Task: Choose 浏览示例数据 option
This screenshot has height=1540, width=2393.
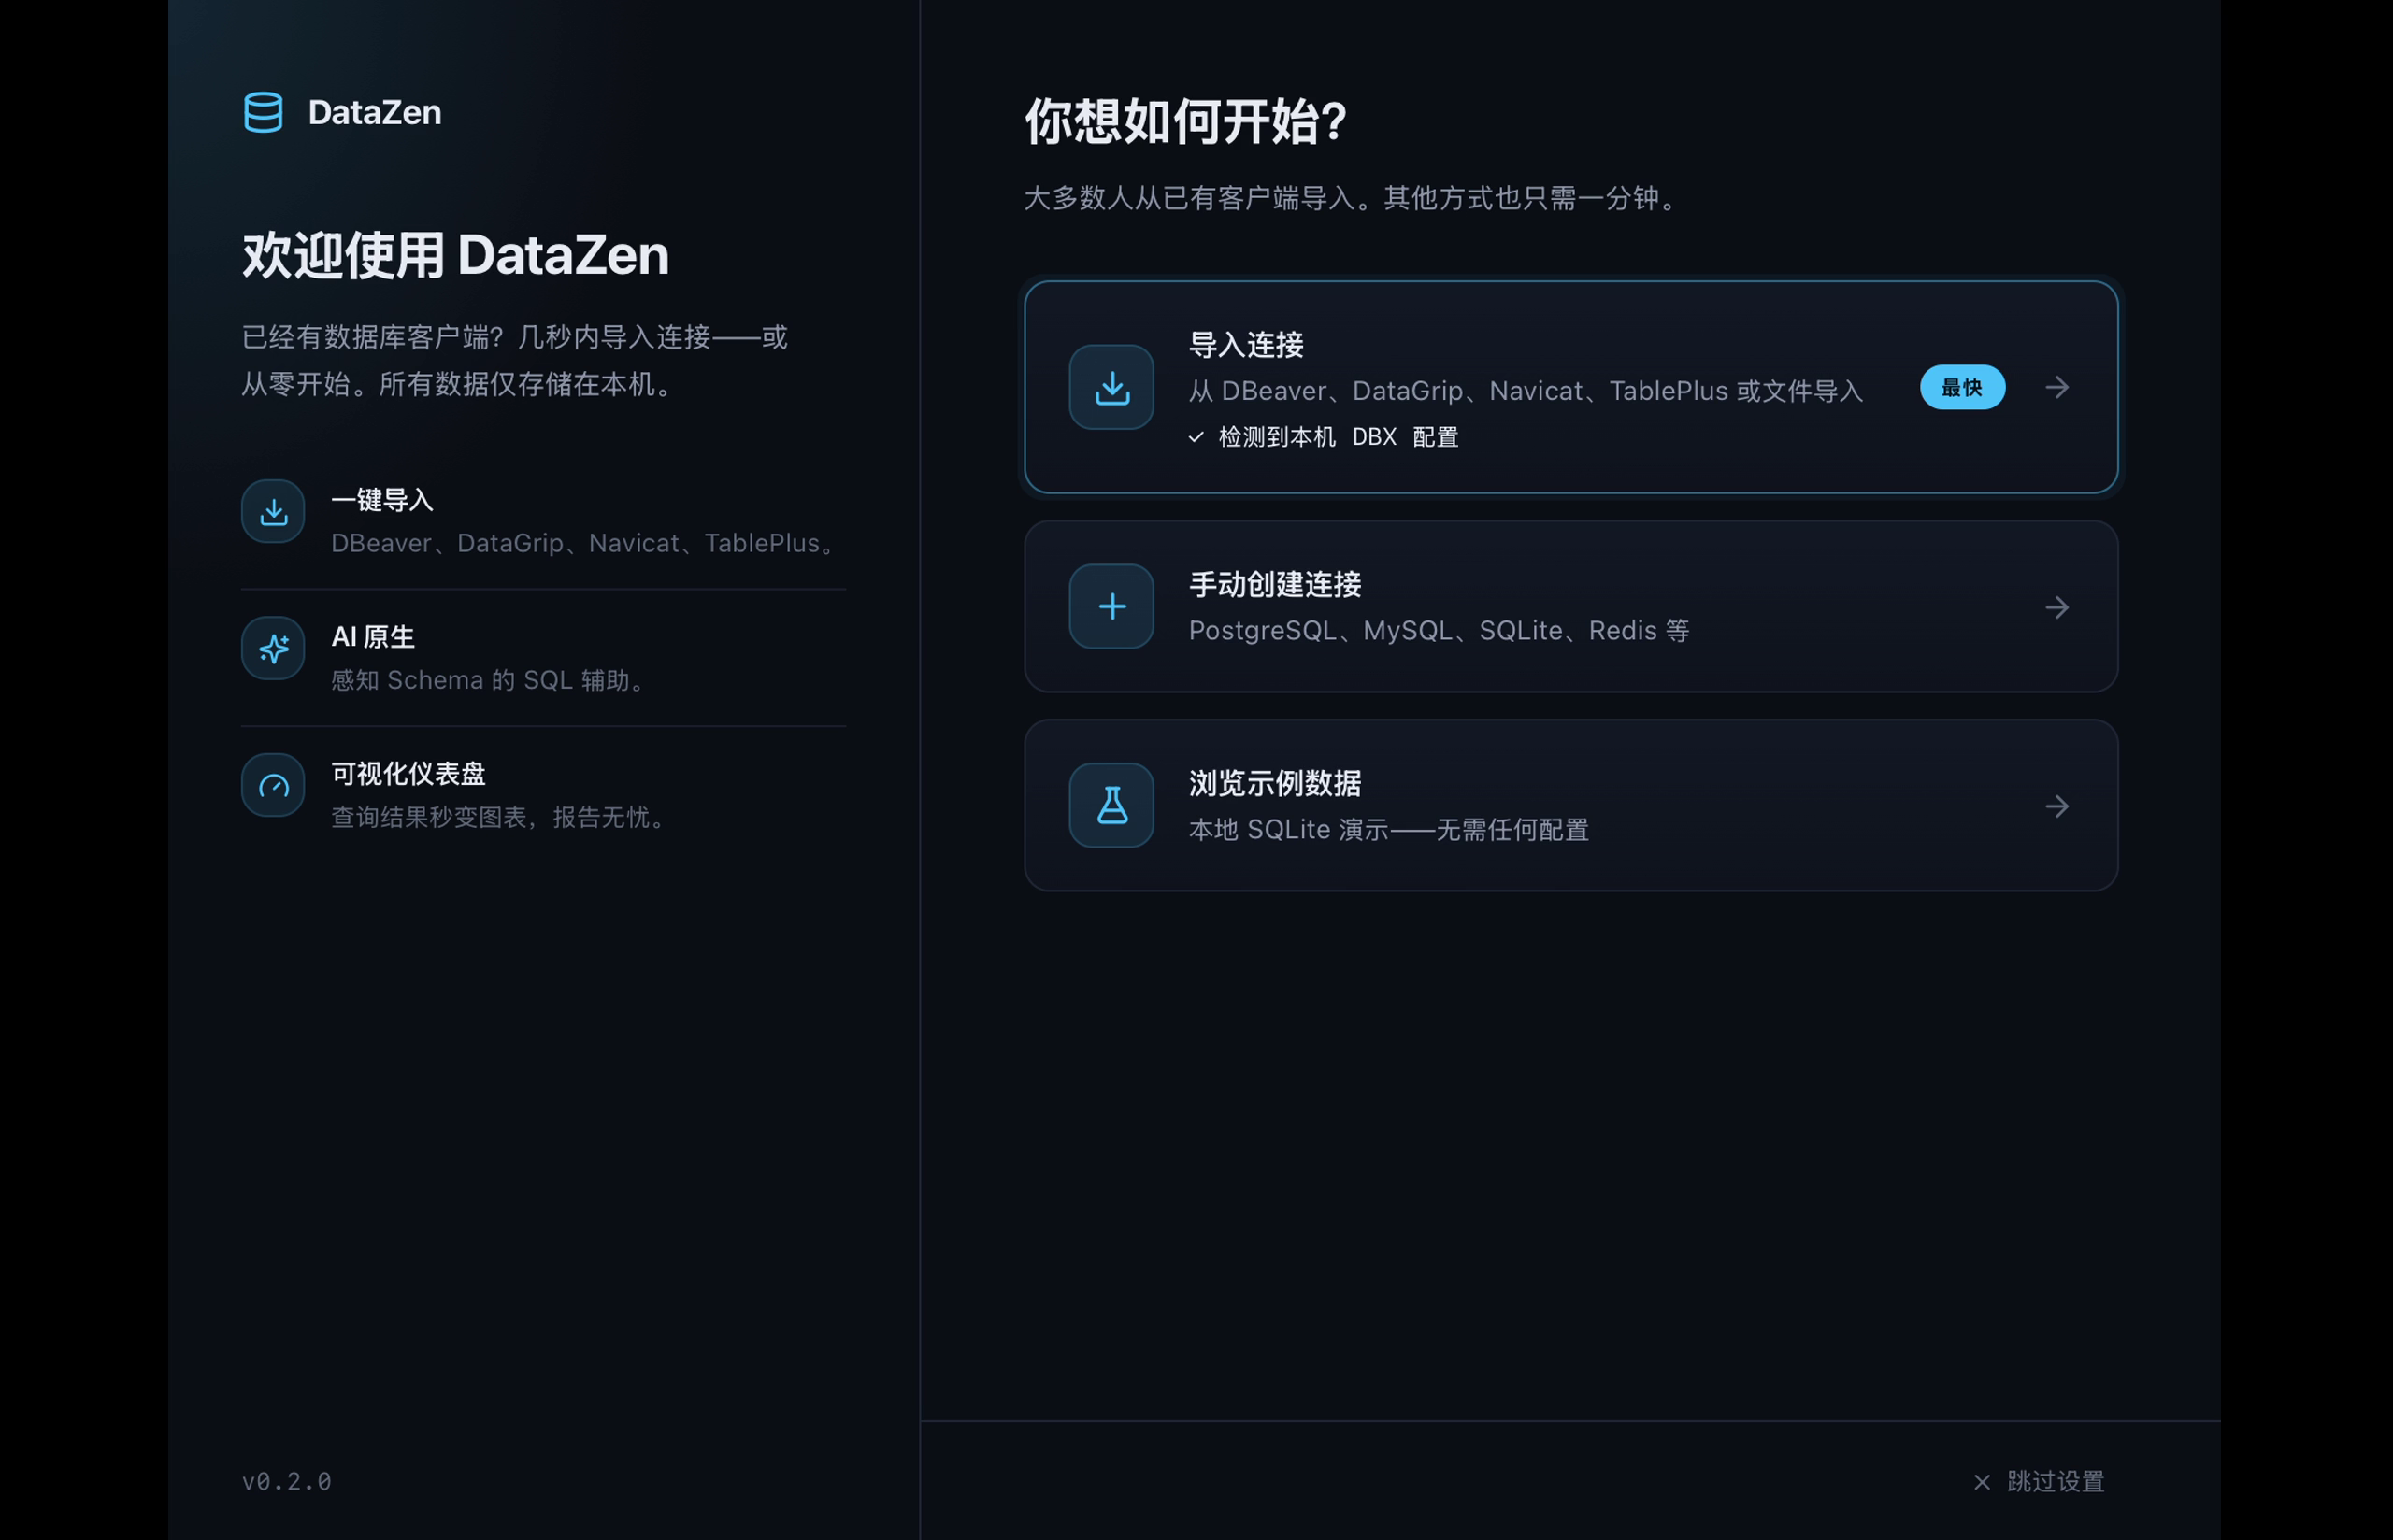Action: (x=1570, y=805)
